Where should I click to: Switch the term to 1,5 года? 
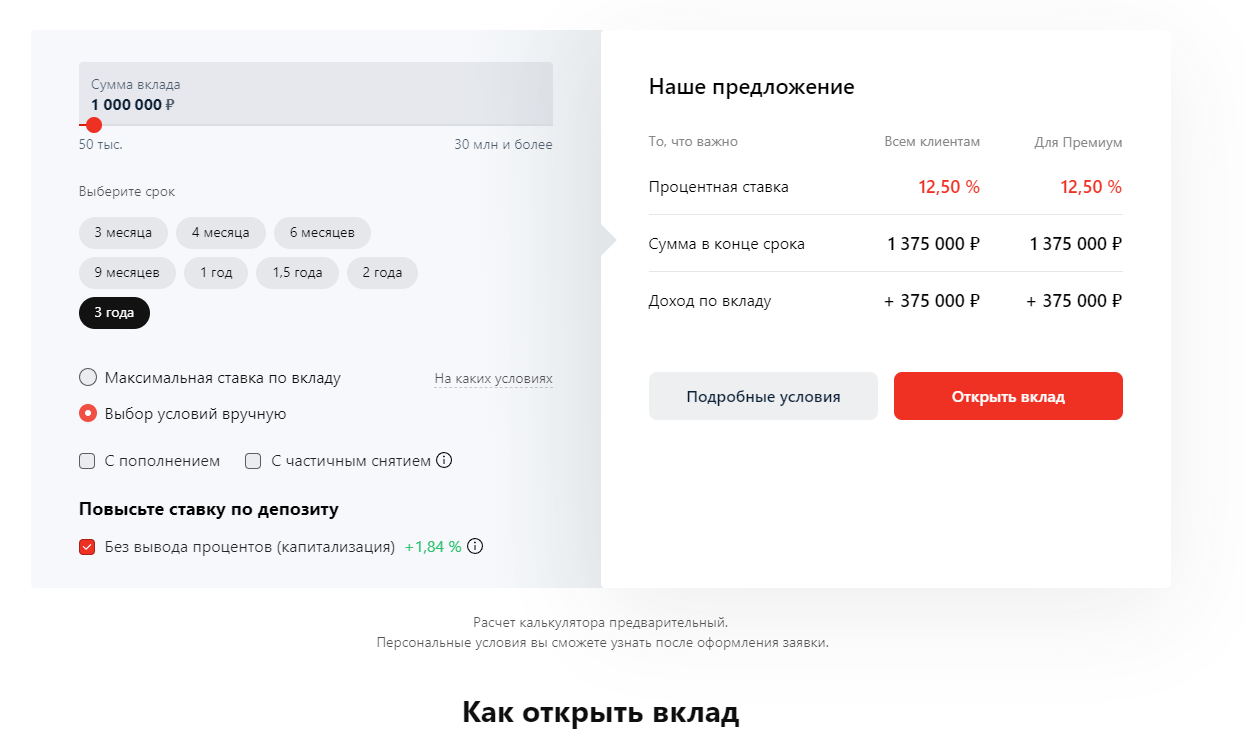297,273
